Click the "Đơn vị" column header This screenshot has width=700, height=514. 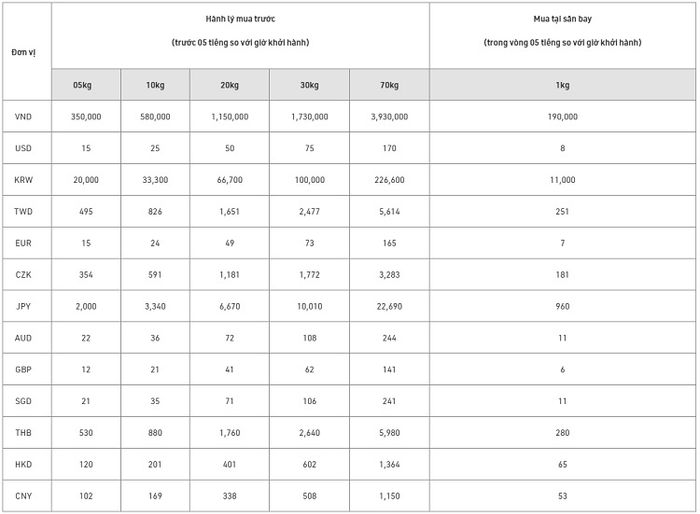[24, 49]
